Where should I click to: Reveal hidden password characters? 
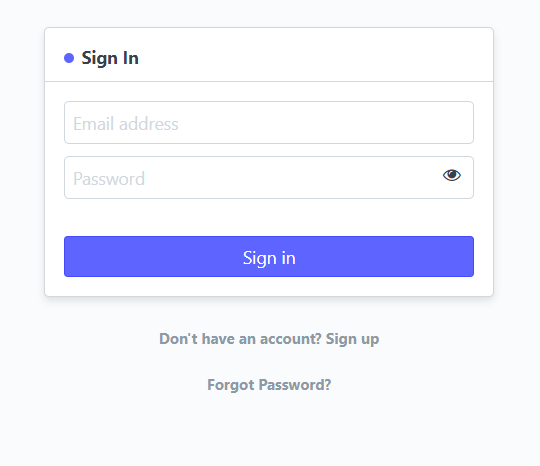[451, 175]
